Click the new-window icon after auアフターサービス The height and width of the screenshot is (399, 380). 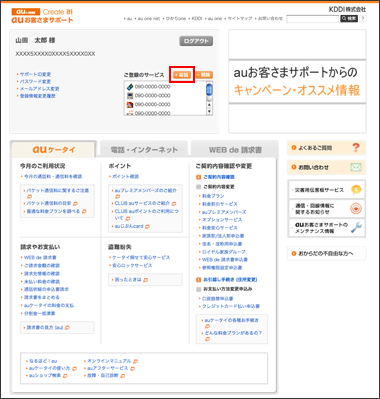pos(133,369)
